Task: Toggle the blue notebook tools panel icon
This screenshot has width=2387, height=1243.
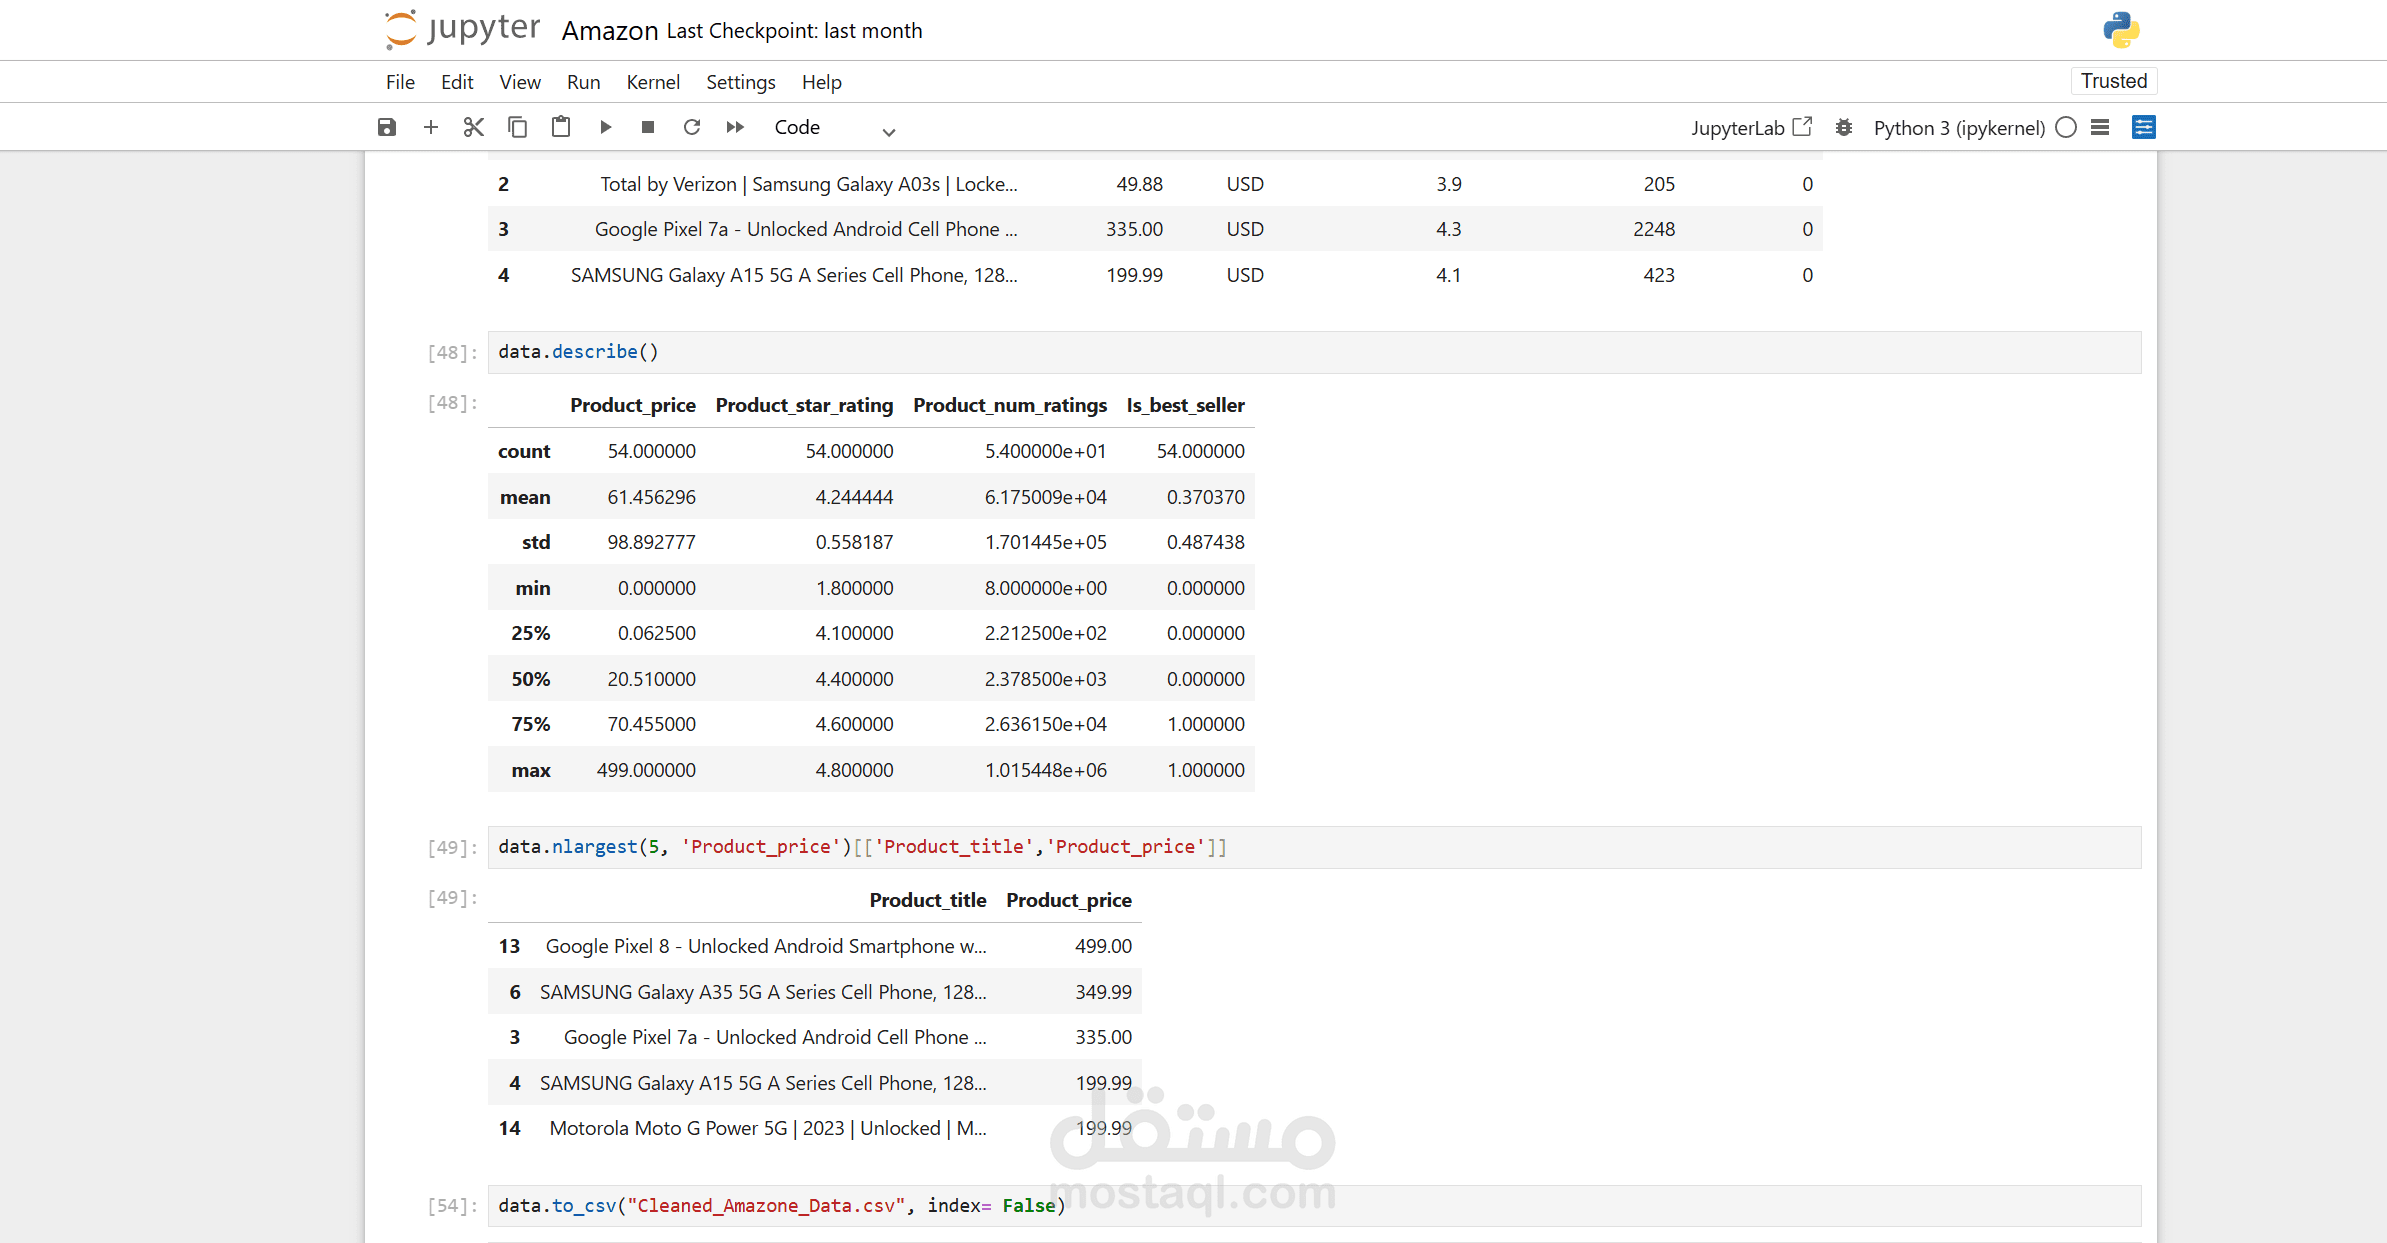Action: (2144, 127)
